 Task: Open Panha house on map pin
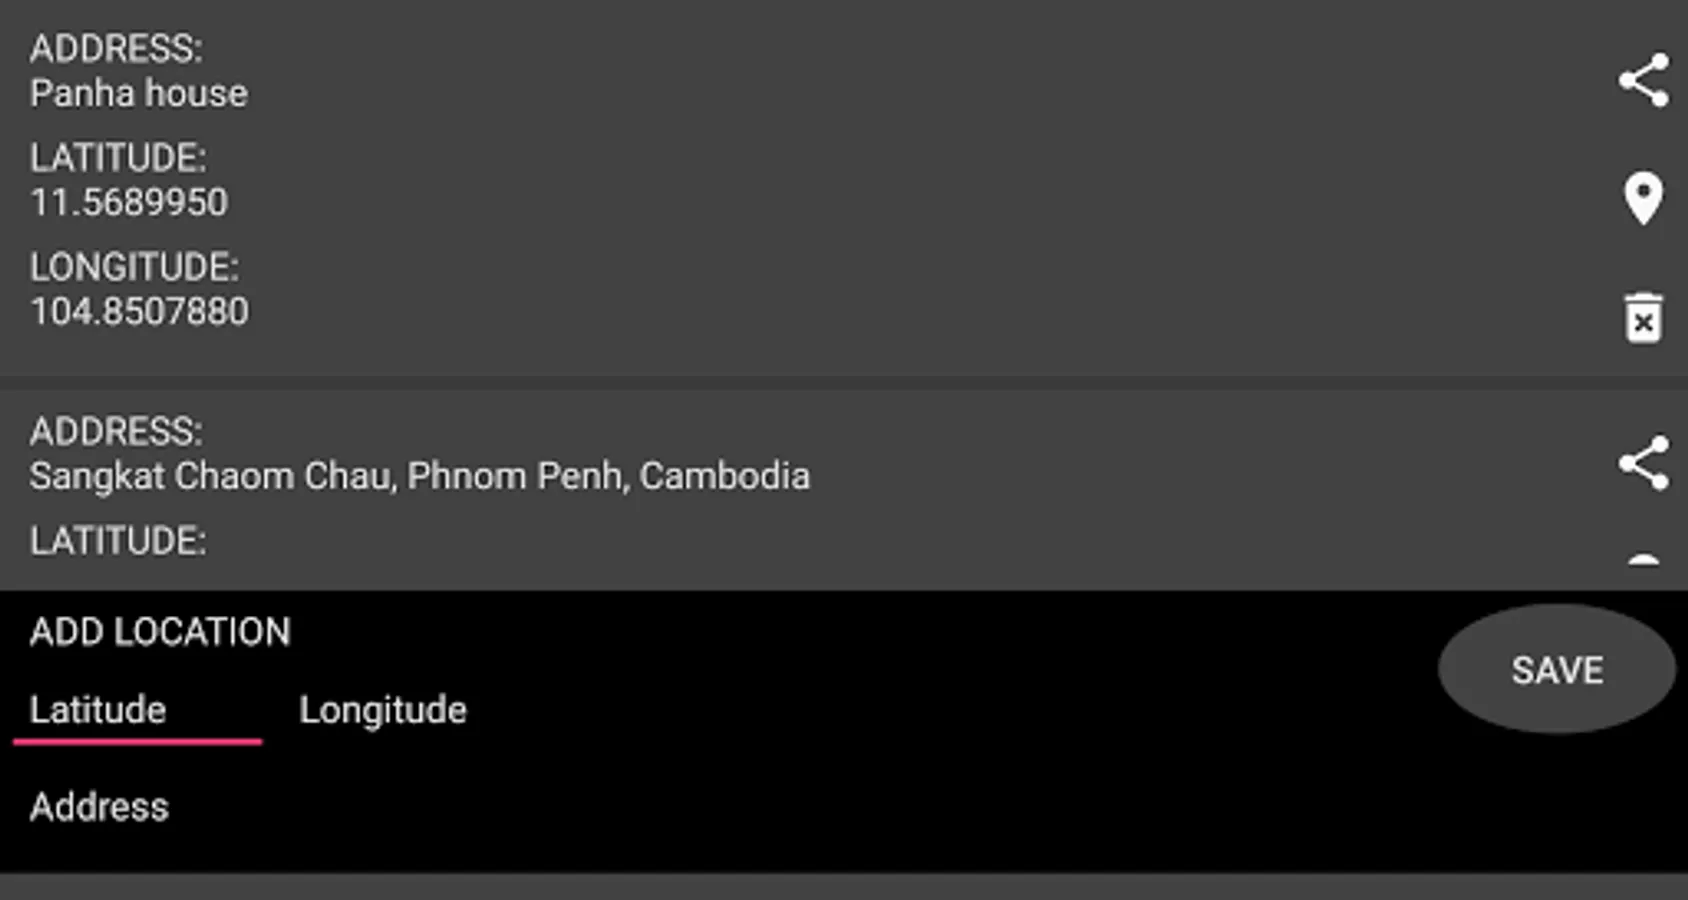coord(1643,197)
